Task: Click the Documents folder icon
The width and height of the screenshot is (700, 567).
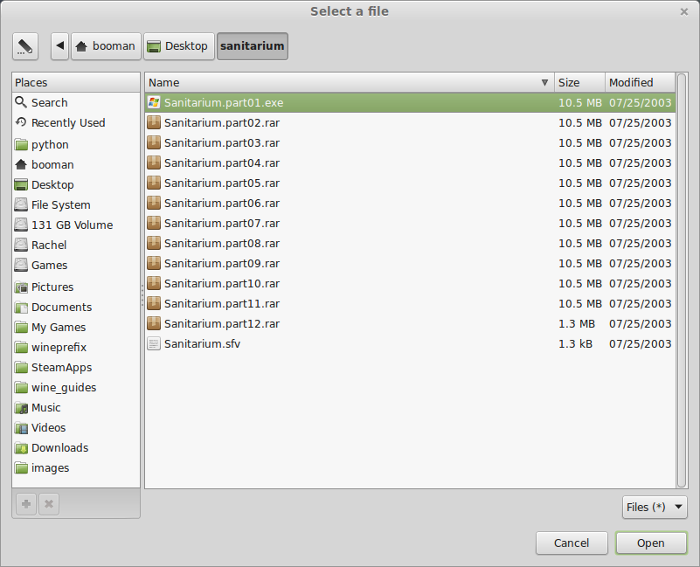Action: [21, 307]
